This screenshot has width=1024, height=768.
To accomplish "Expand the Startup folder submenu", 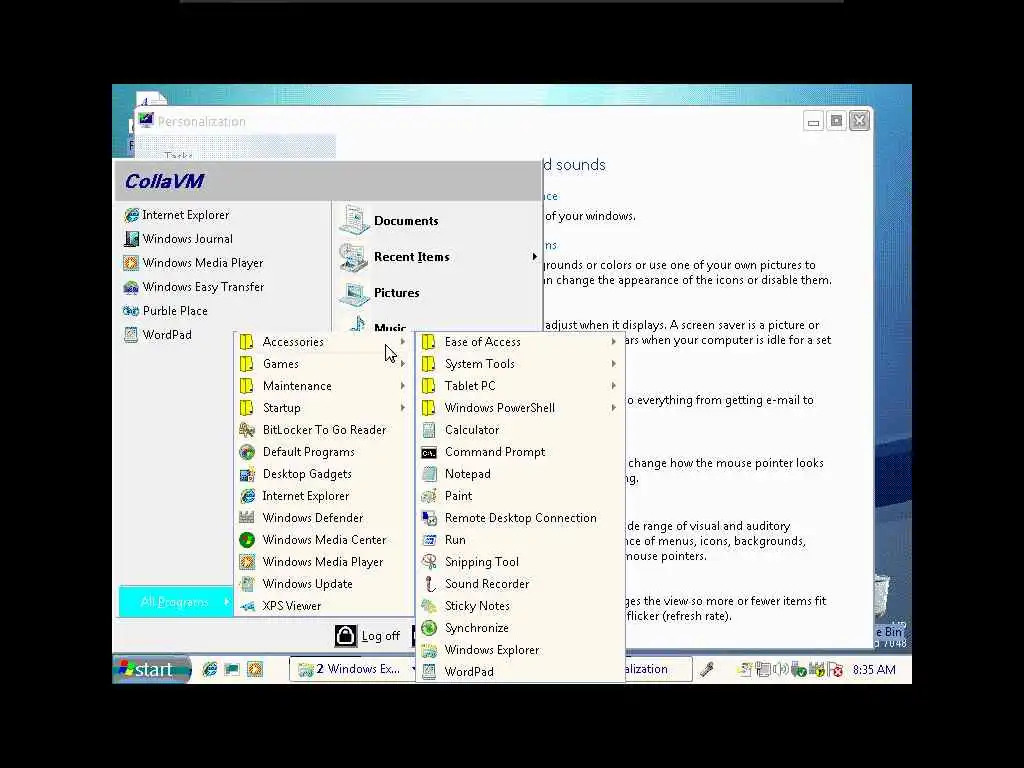I will tap(323, 408).
